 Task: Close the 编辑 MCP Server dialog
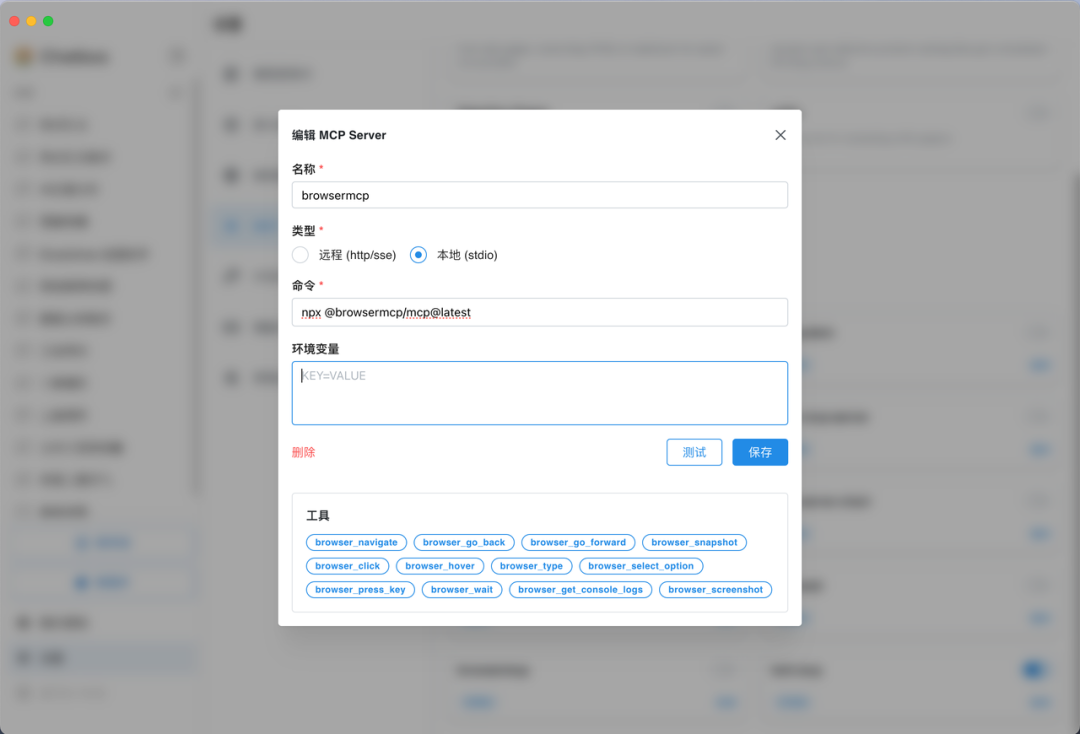[780, 135]
